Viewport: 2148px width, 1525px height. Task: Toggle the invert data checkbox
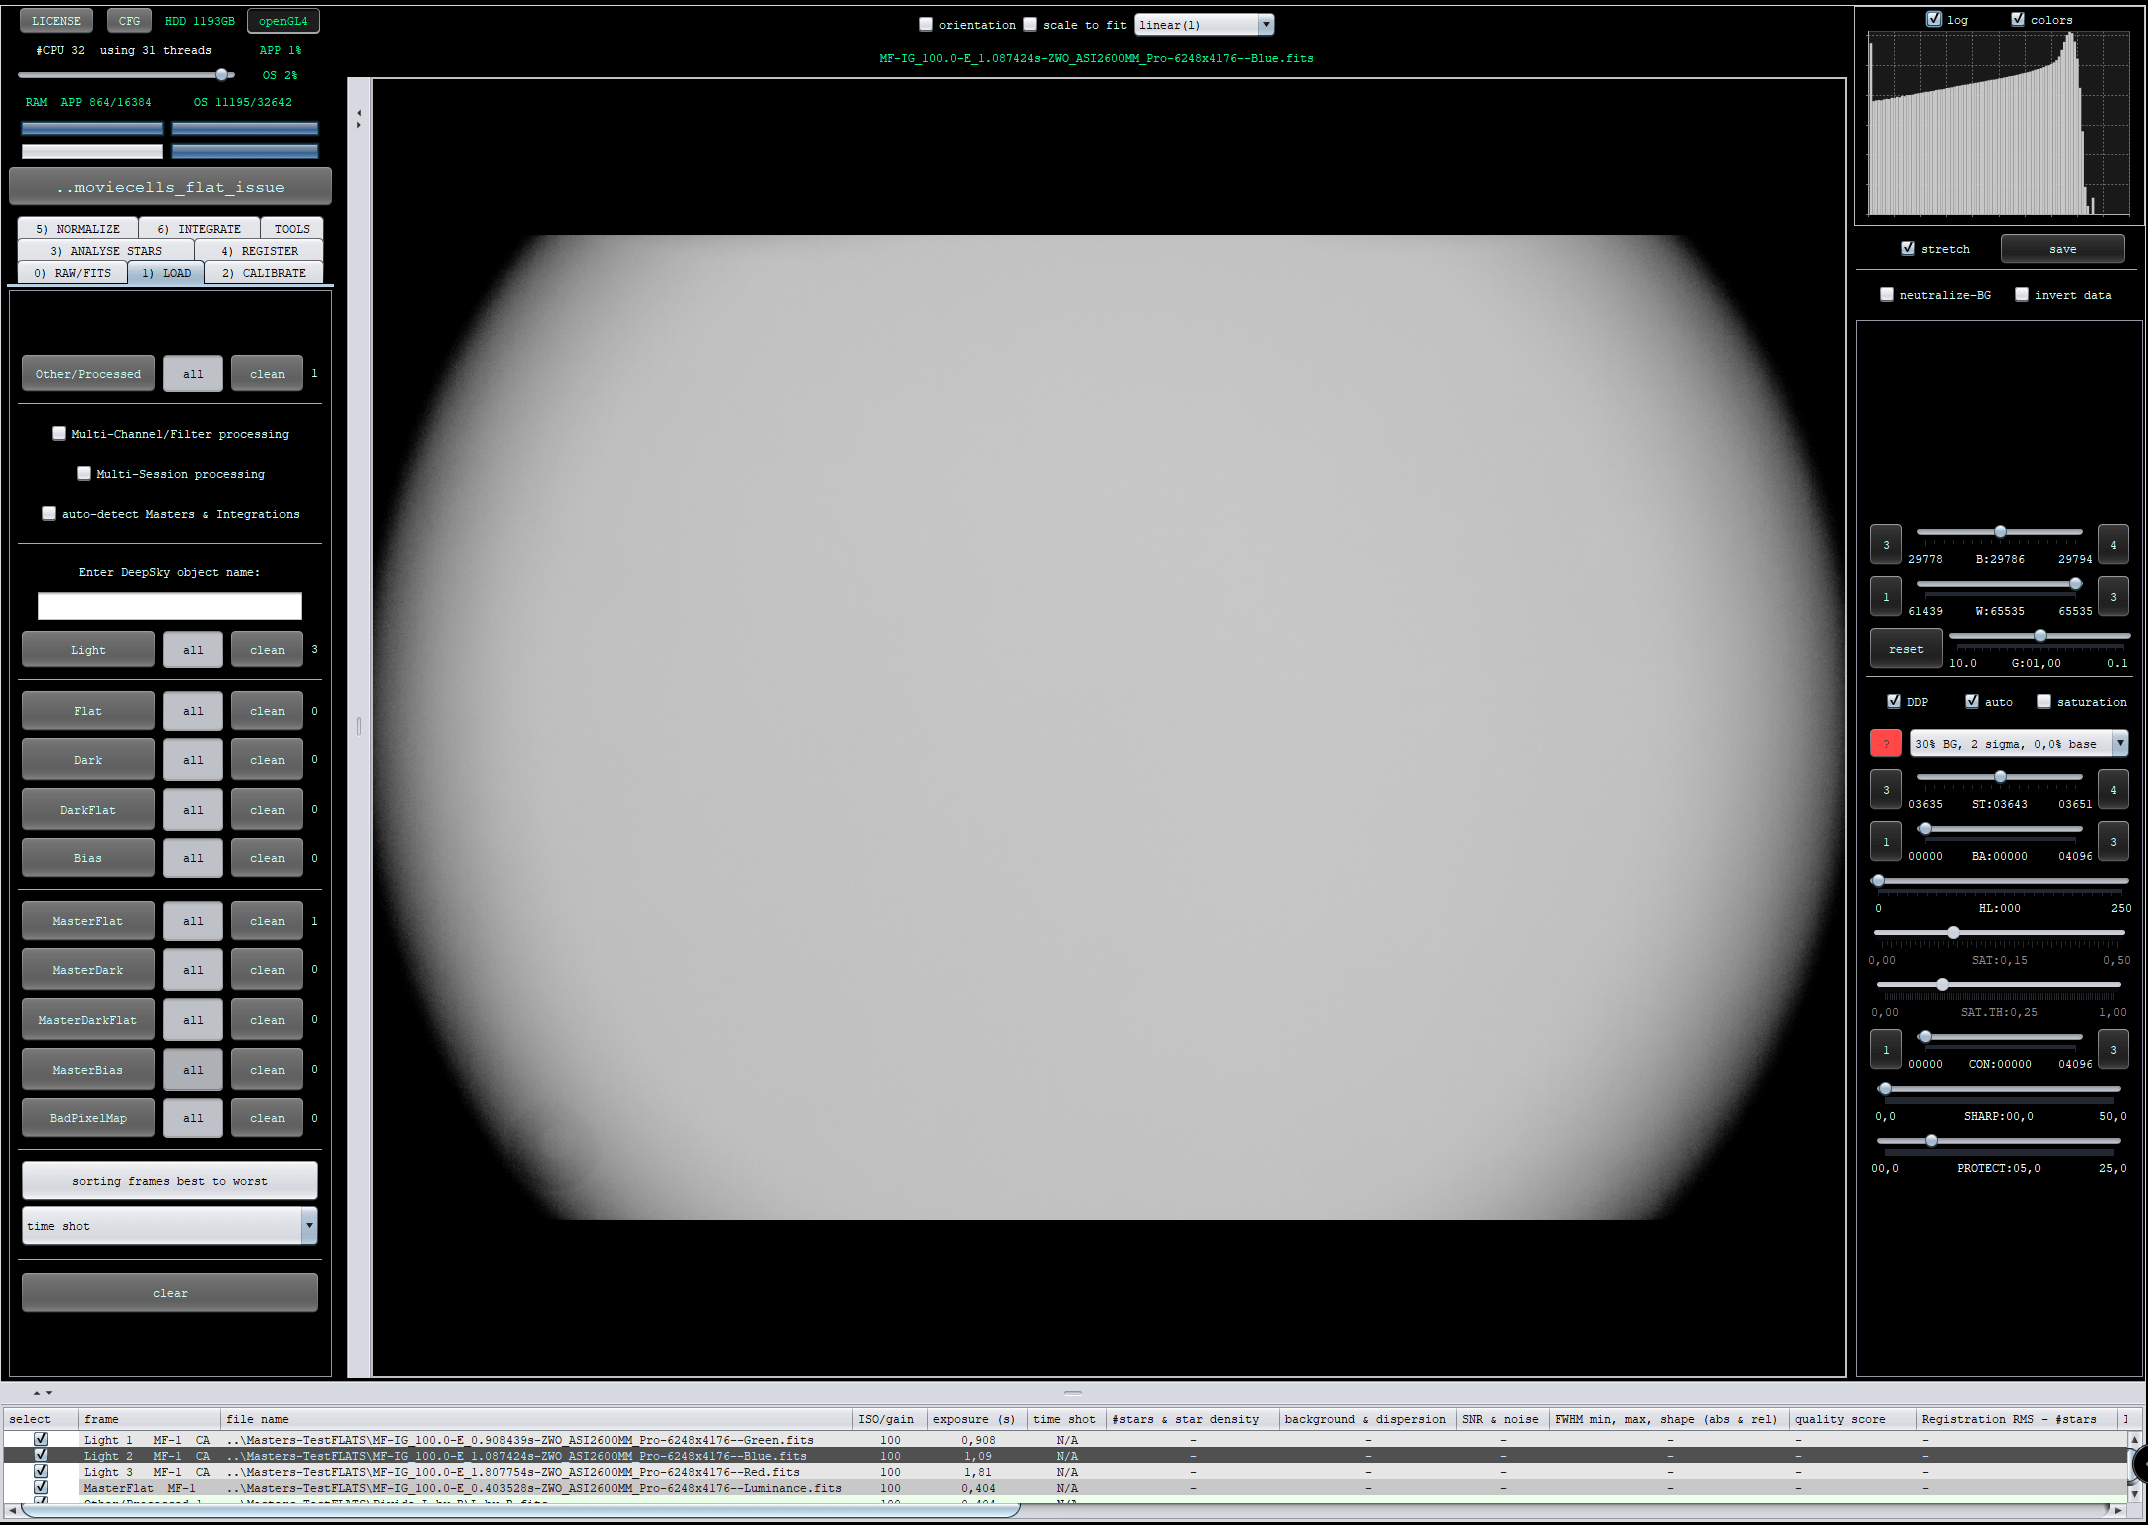tap(2021, 294)
